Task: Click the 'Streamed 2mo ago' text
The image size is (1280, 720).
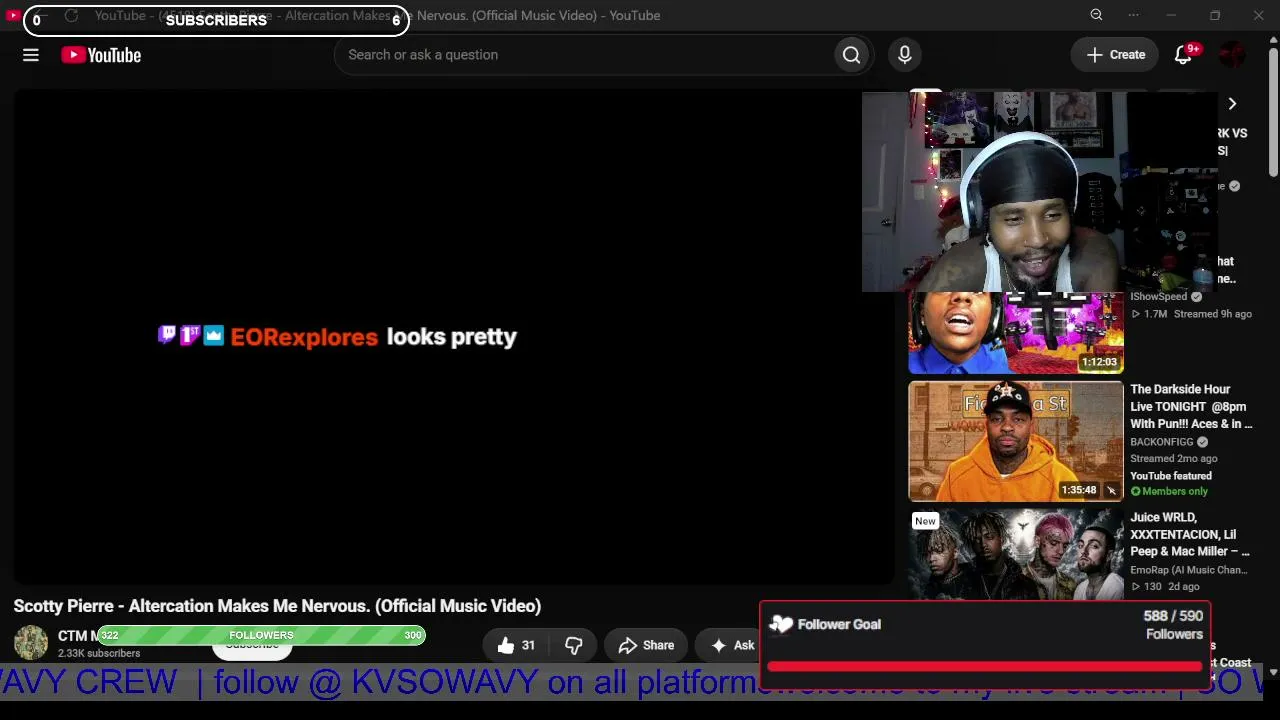Action: pos(1174,459)
